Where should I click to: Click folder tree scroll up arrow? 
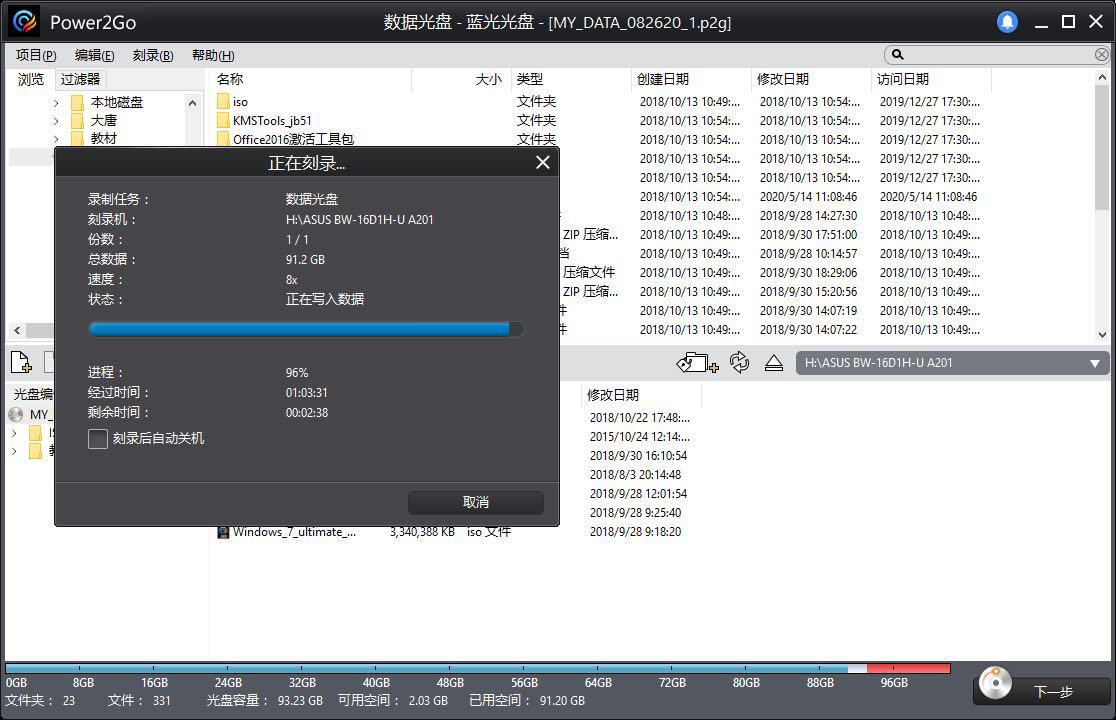click(x=192, y=103)
